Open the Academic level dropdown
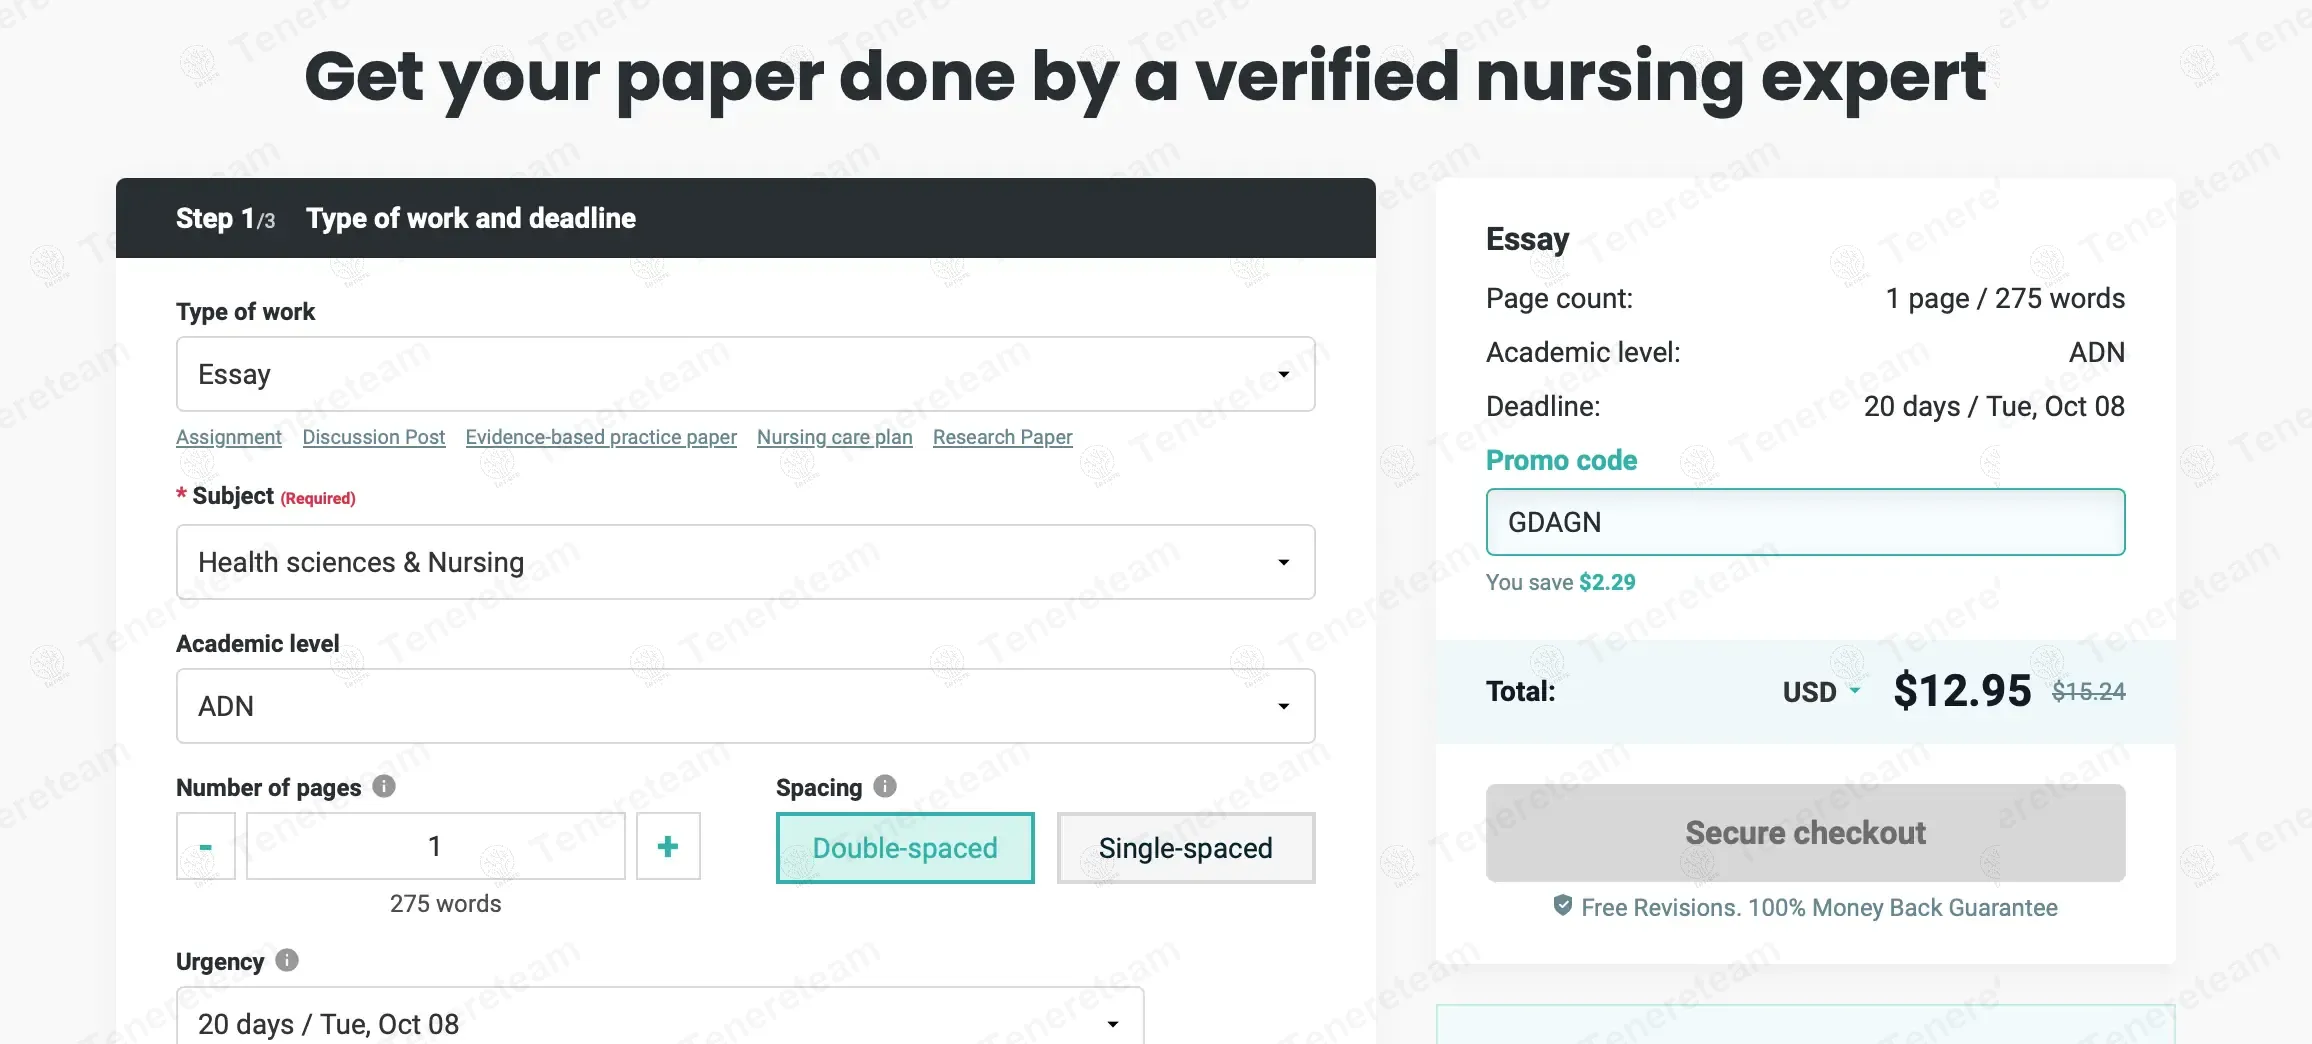 (x=745, y=706)
